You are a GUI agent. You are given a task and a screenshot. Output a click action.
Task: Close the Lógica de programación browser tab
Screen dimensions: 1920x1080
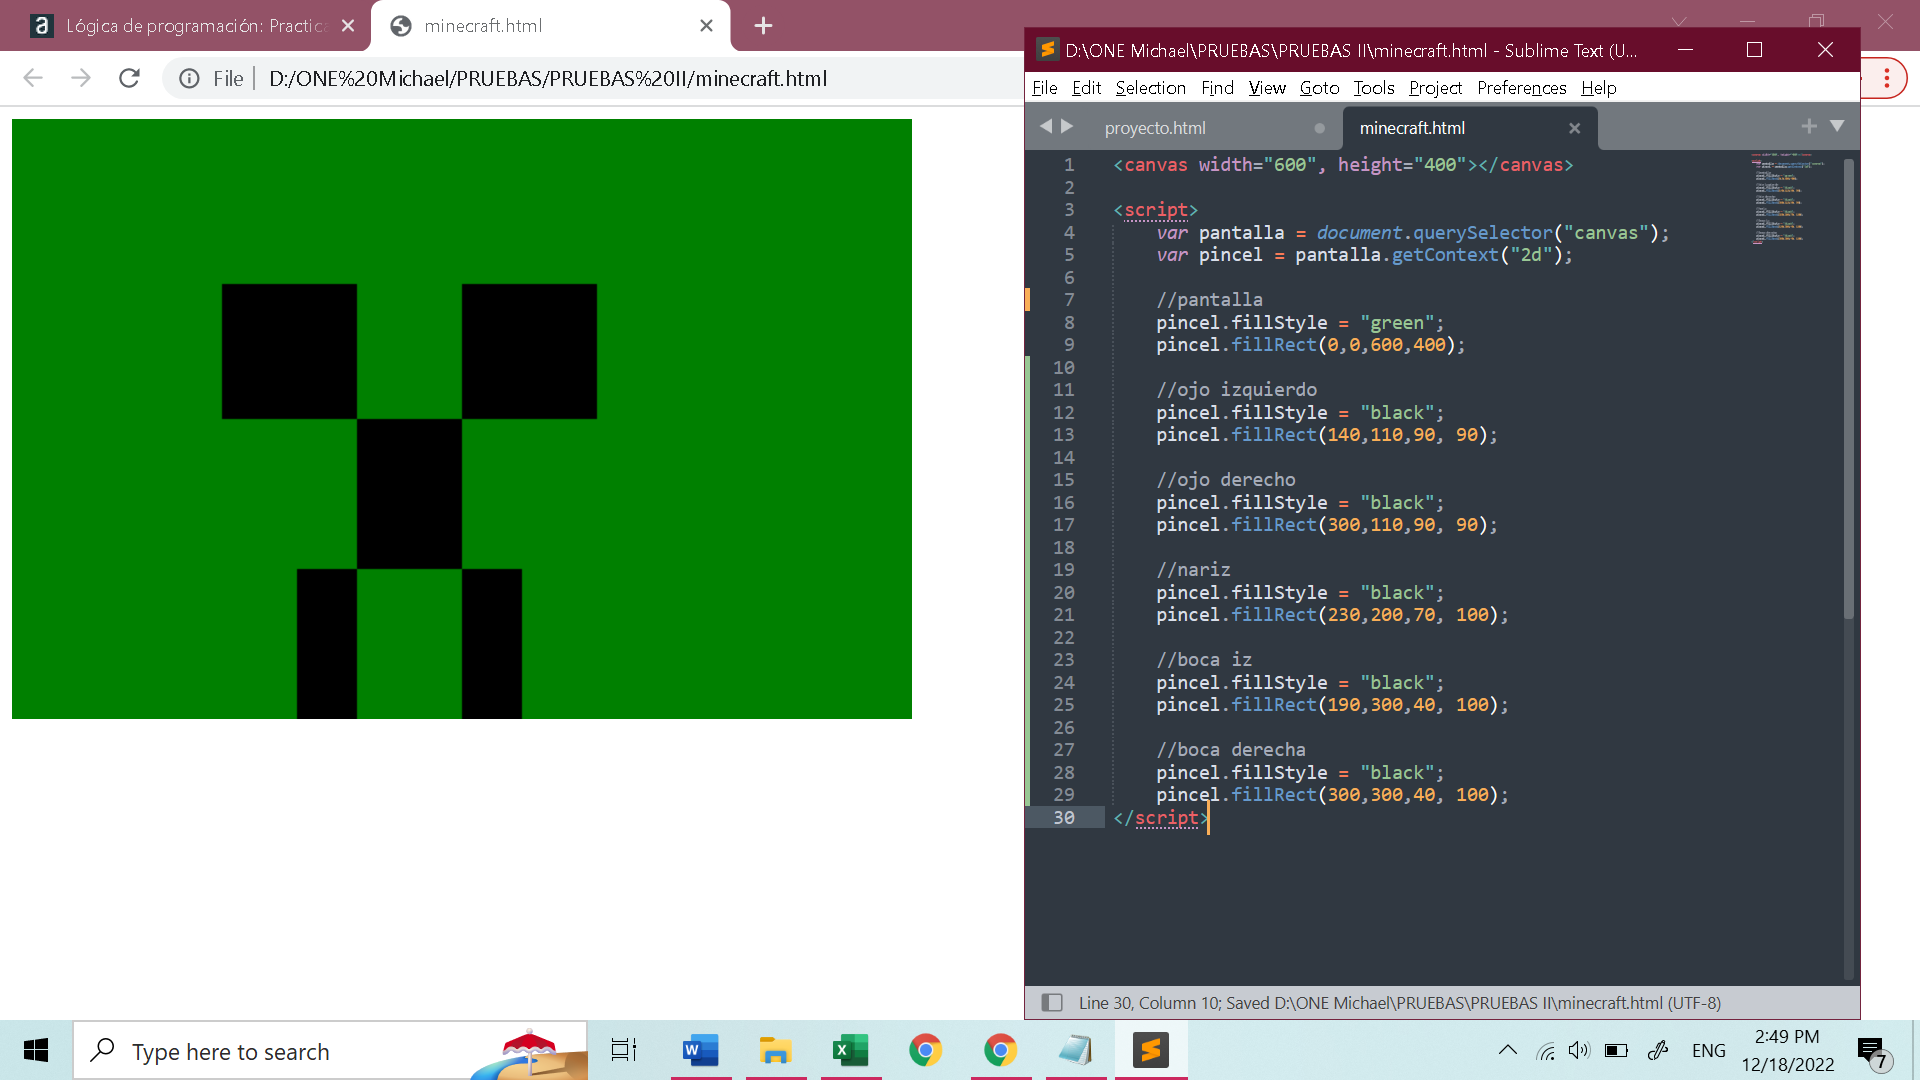(x=348, y=26)
